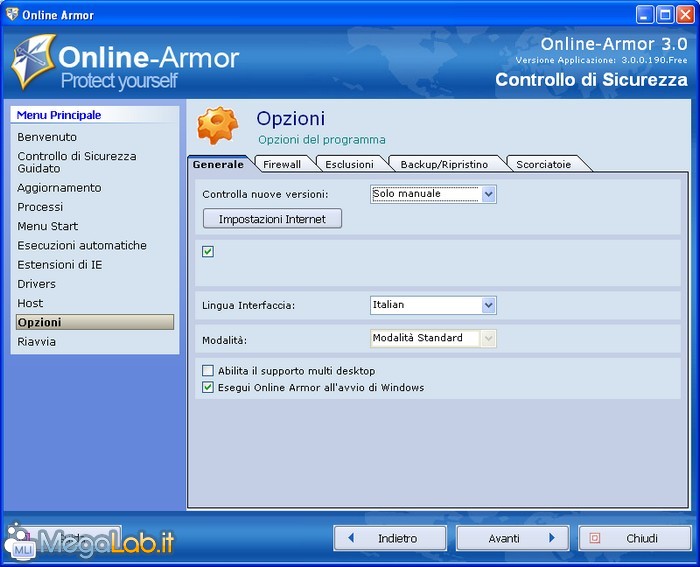Enable Abilita il supporto multi desktop
The image size is (700, 567).
tap(208, 371)
